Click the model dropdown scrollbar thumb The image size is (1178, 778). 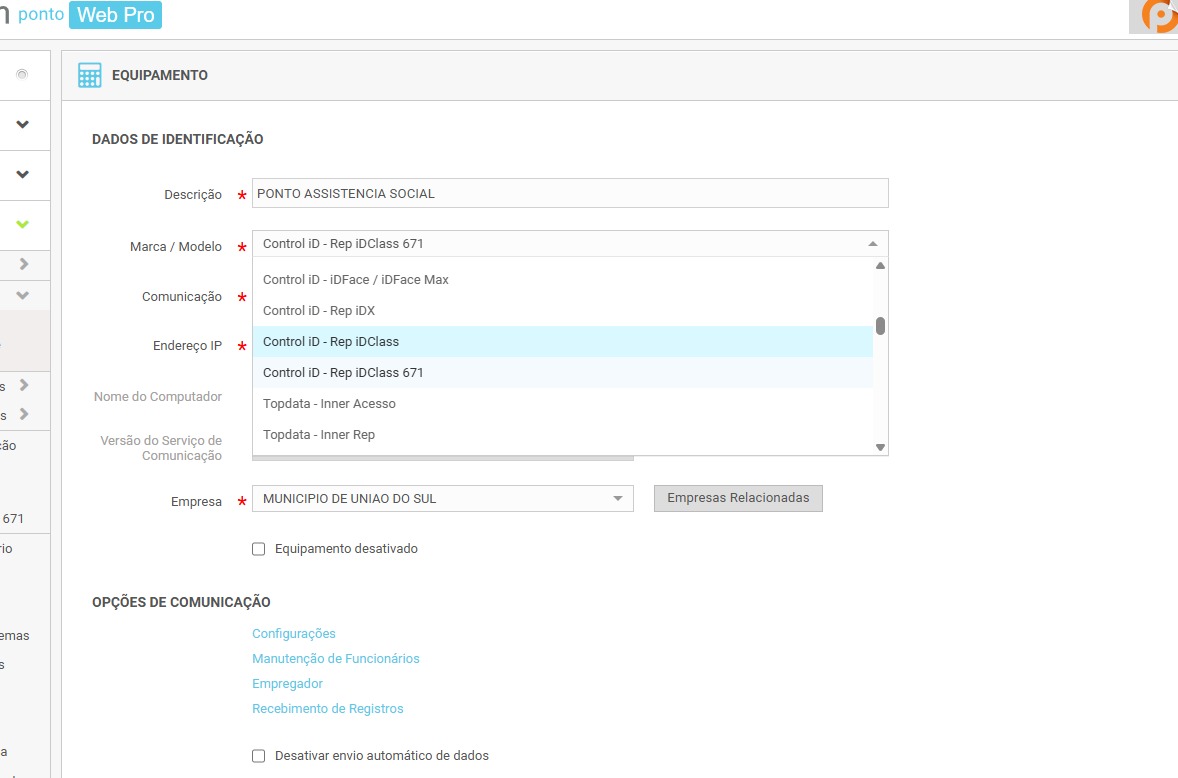[x=880, y=326]
